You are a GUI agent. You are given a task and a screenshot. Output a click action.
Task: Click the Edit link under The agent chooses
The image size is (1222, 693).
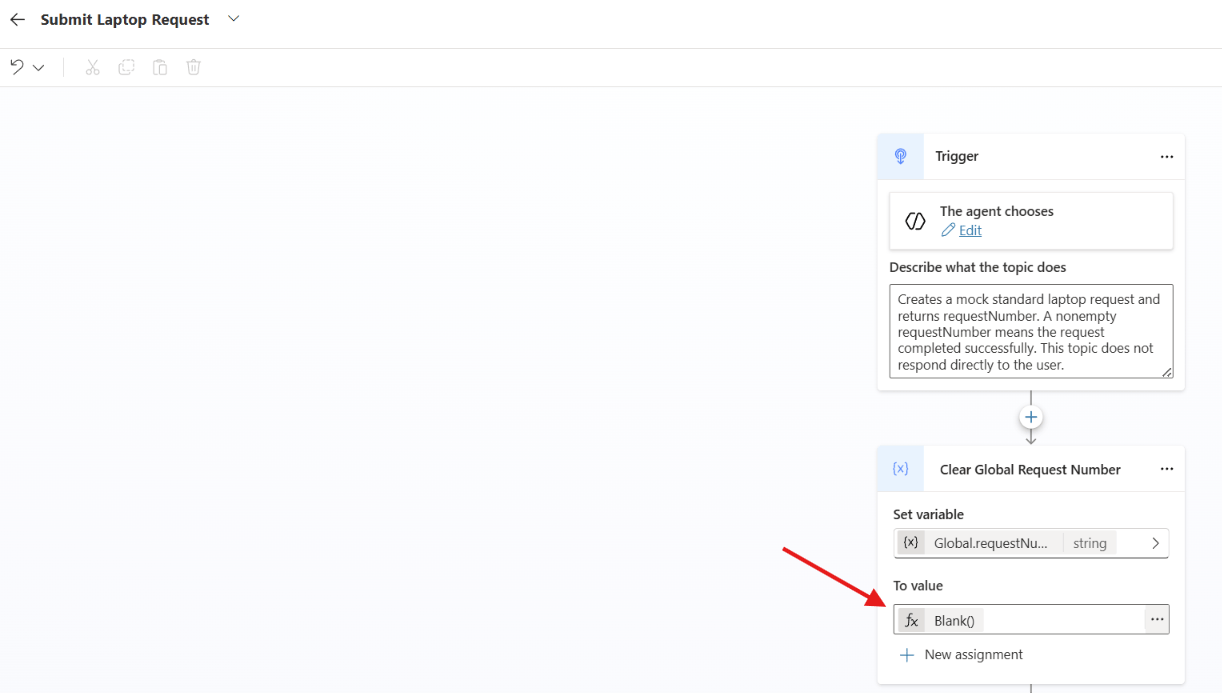[970, 230]
